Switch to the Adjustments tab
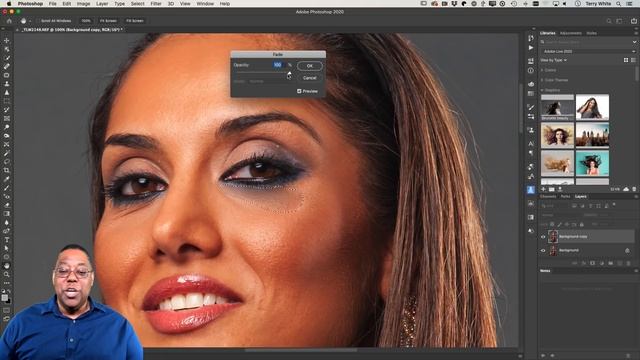 click(571, 33)
